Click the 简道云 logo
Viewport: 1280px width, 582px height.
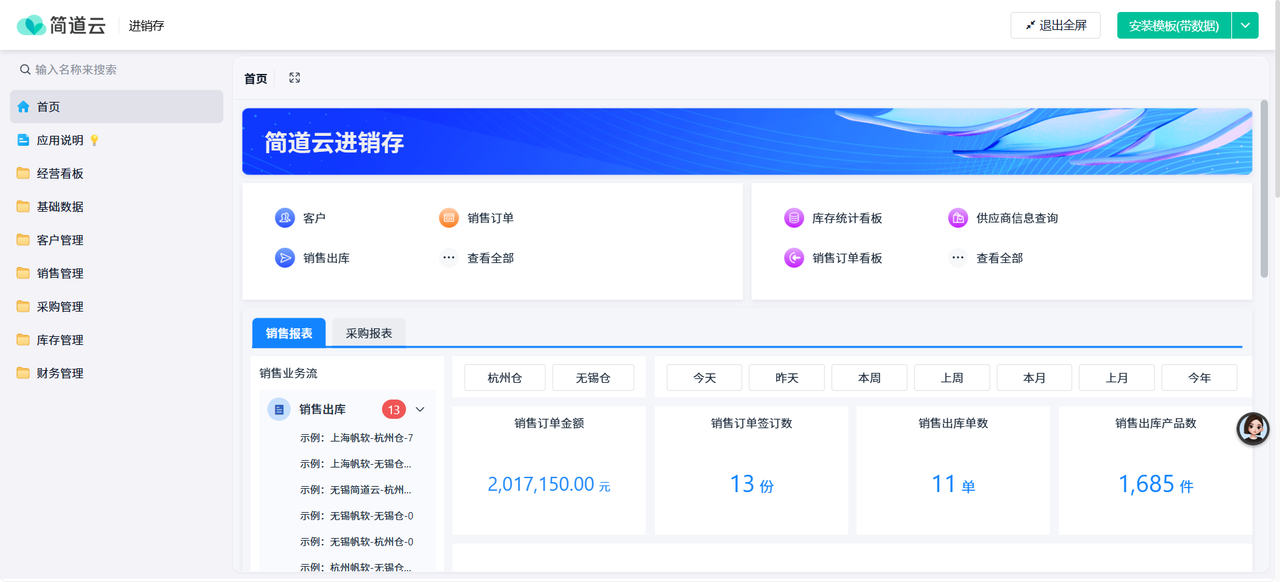pos(61,25)
